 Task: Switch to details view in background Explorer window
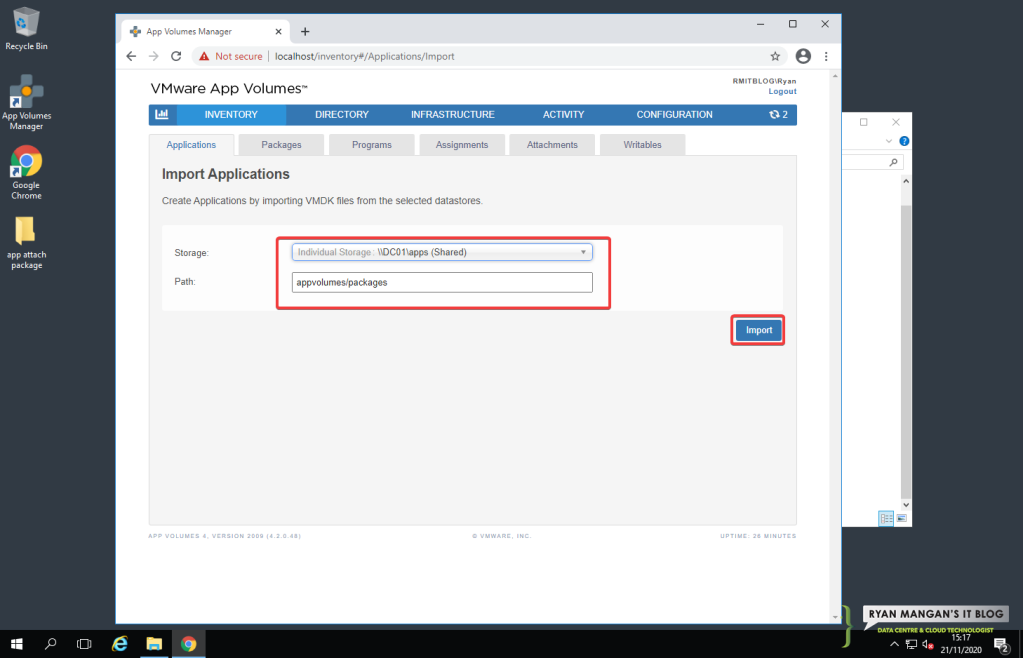[886, 518]
